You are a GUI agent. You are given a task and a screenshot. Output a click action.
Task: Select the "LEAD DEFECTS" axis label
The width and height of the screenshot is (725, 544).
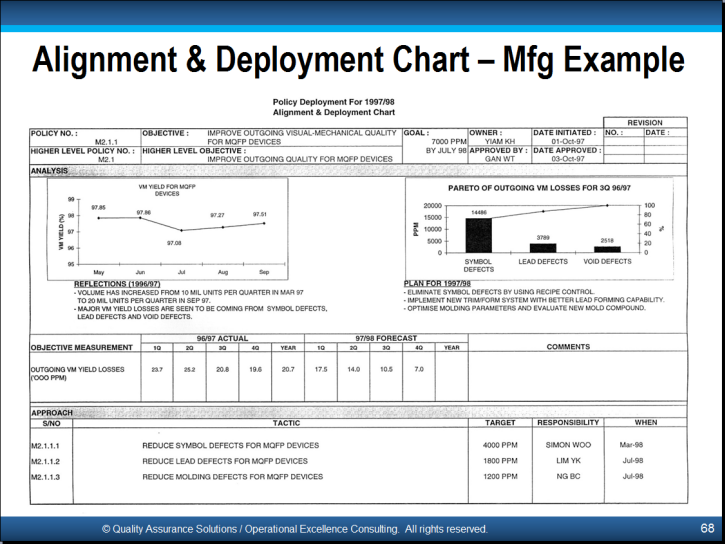[543, 262]
